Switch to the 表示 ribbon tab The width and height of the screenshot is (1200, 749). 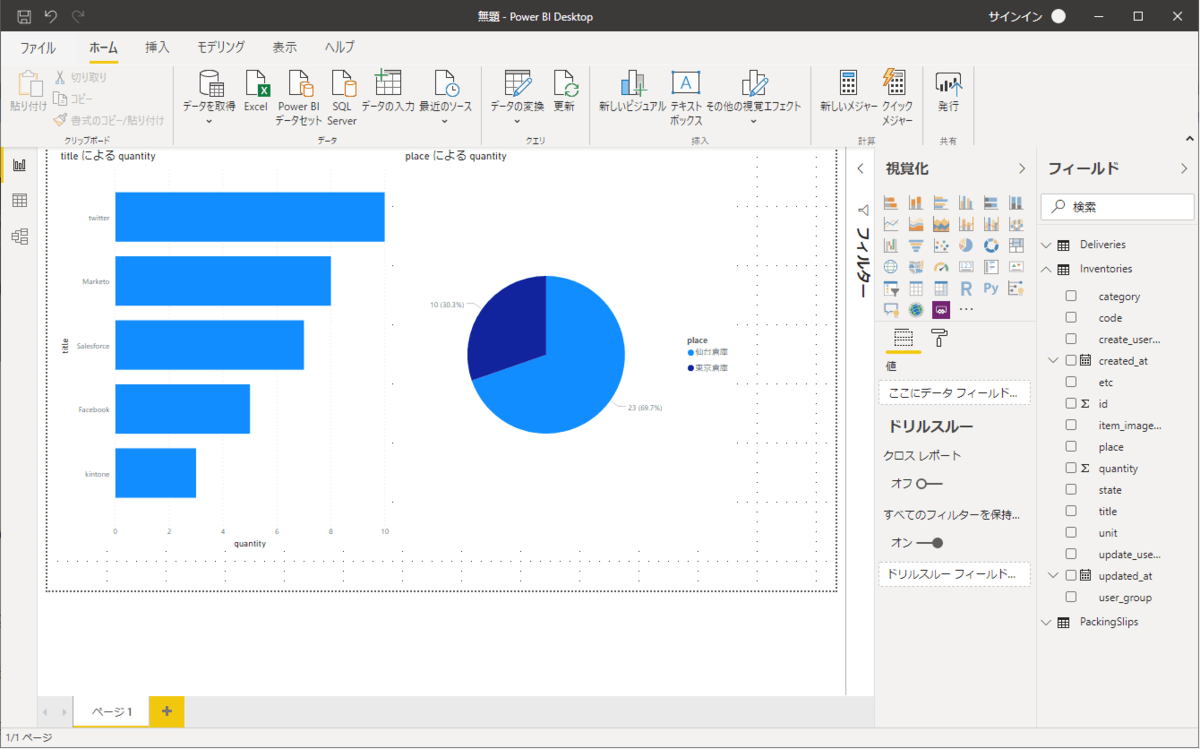click(x=284, y=47)
